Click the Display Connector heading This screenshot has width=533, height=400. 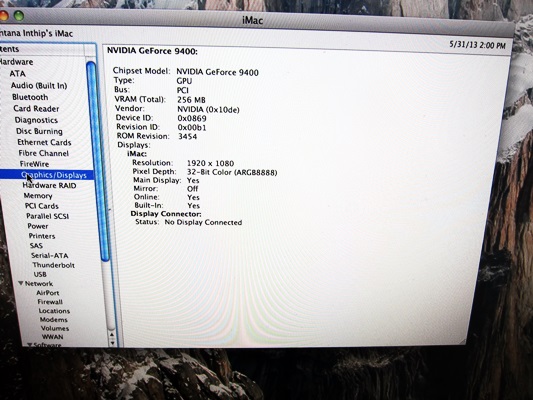[x=166, y=214]
